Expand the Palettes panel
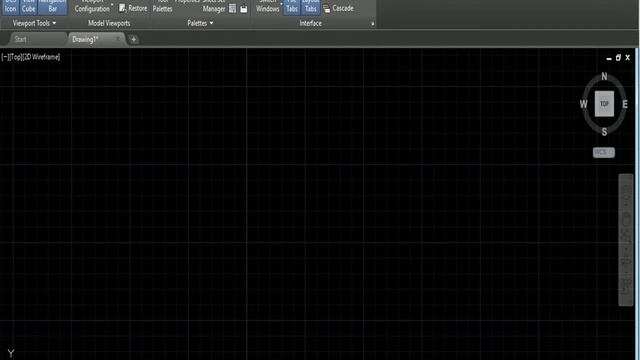 click(200, 23)
